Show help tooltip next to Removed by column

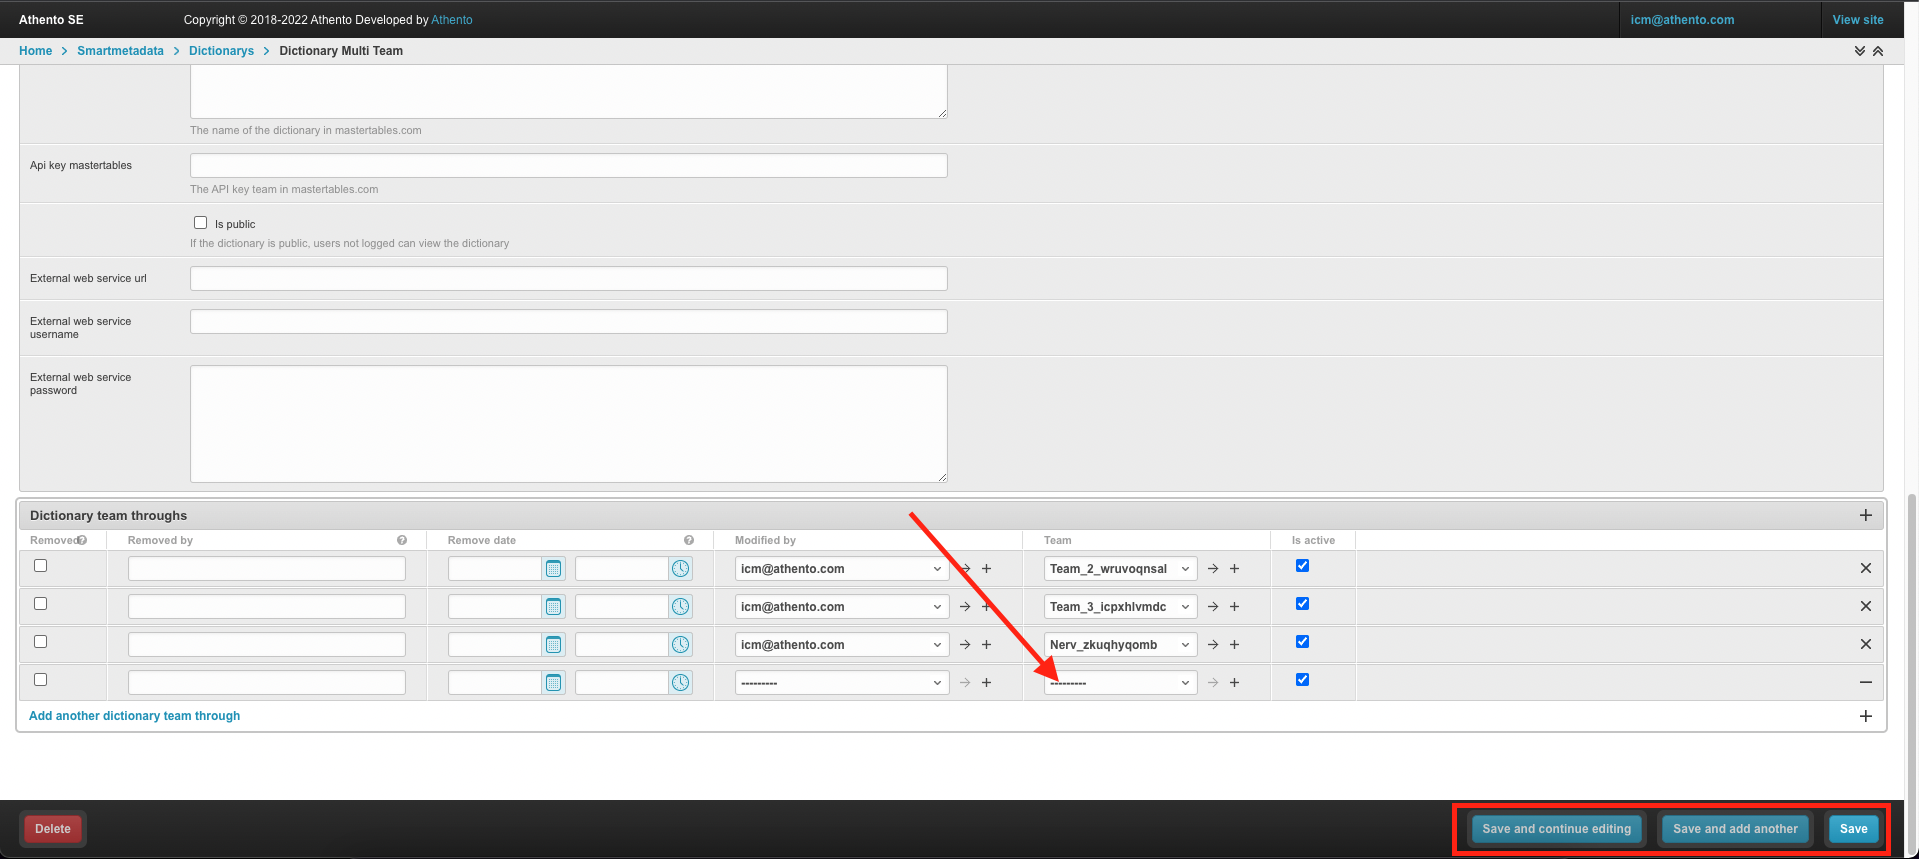click(x=402, y=540)
